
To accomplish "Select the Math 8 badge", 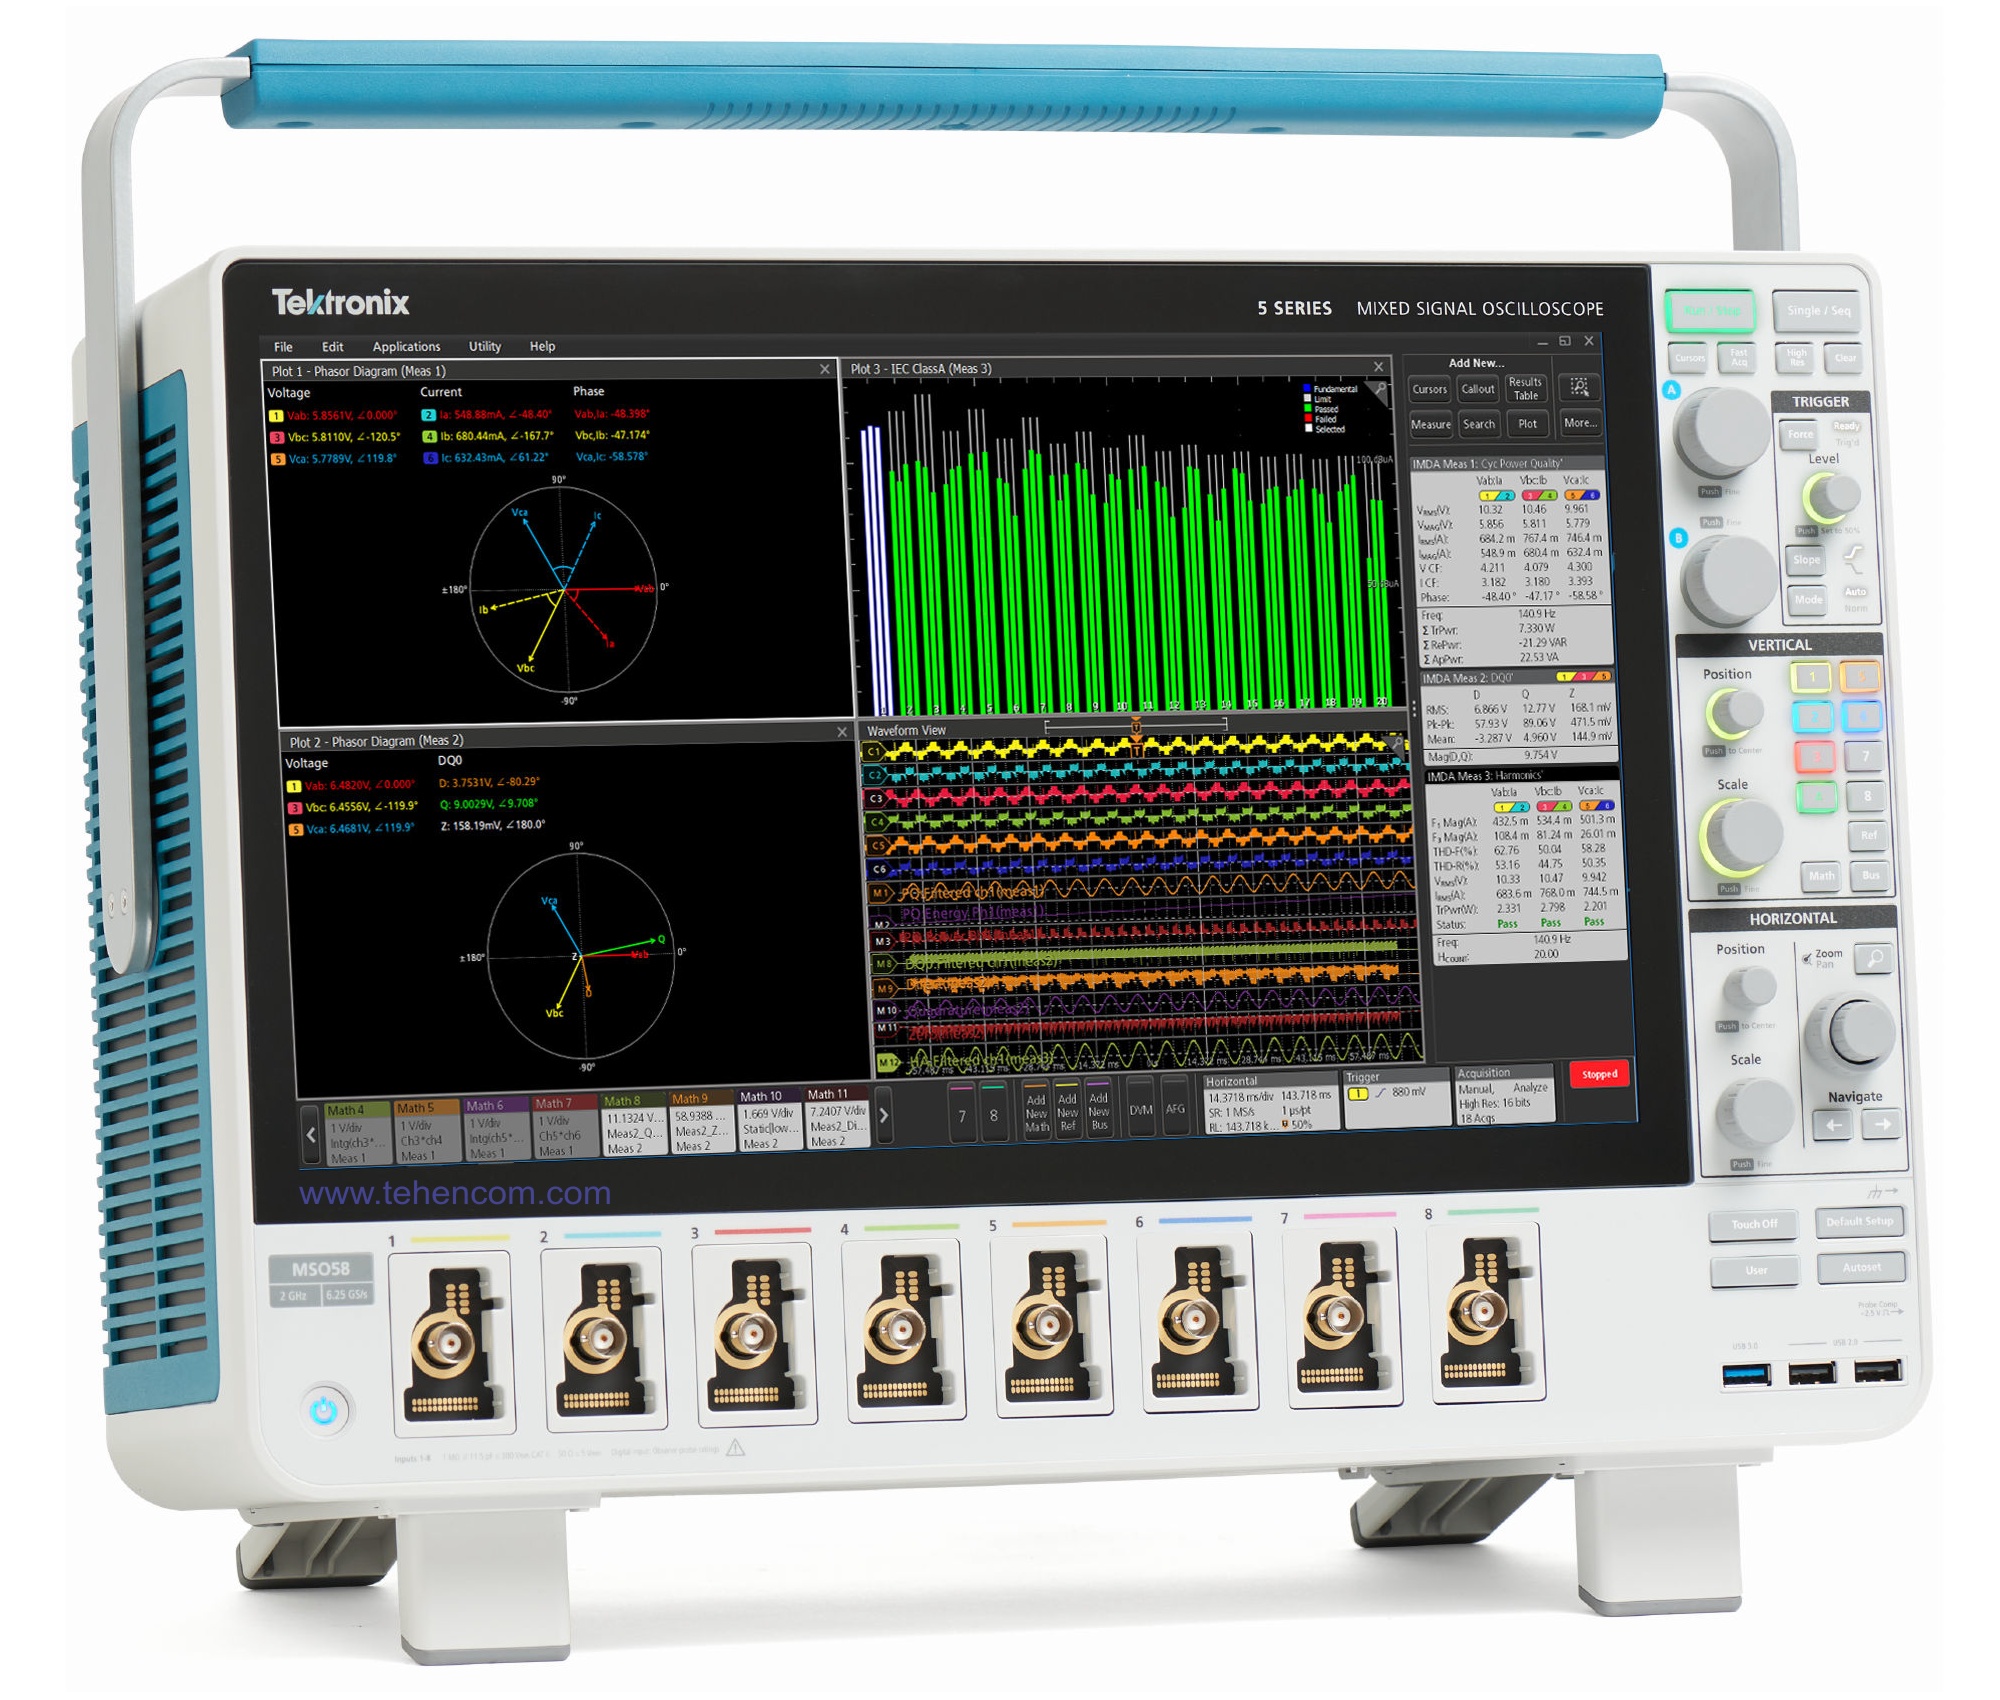I will click(633, 1124).
